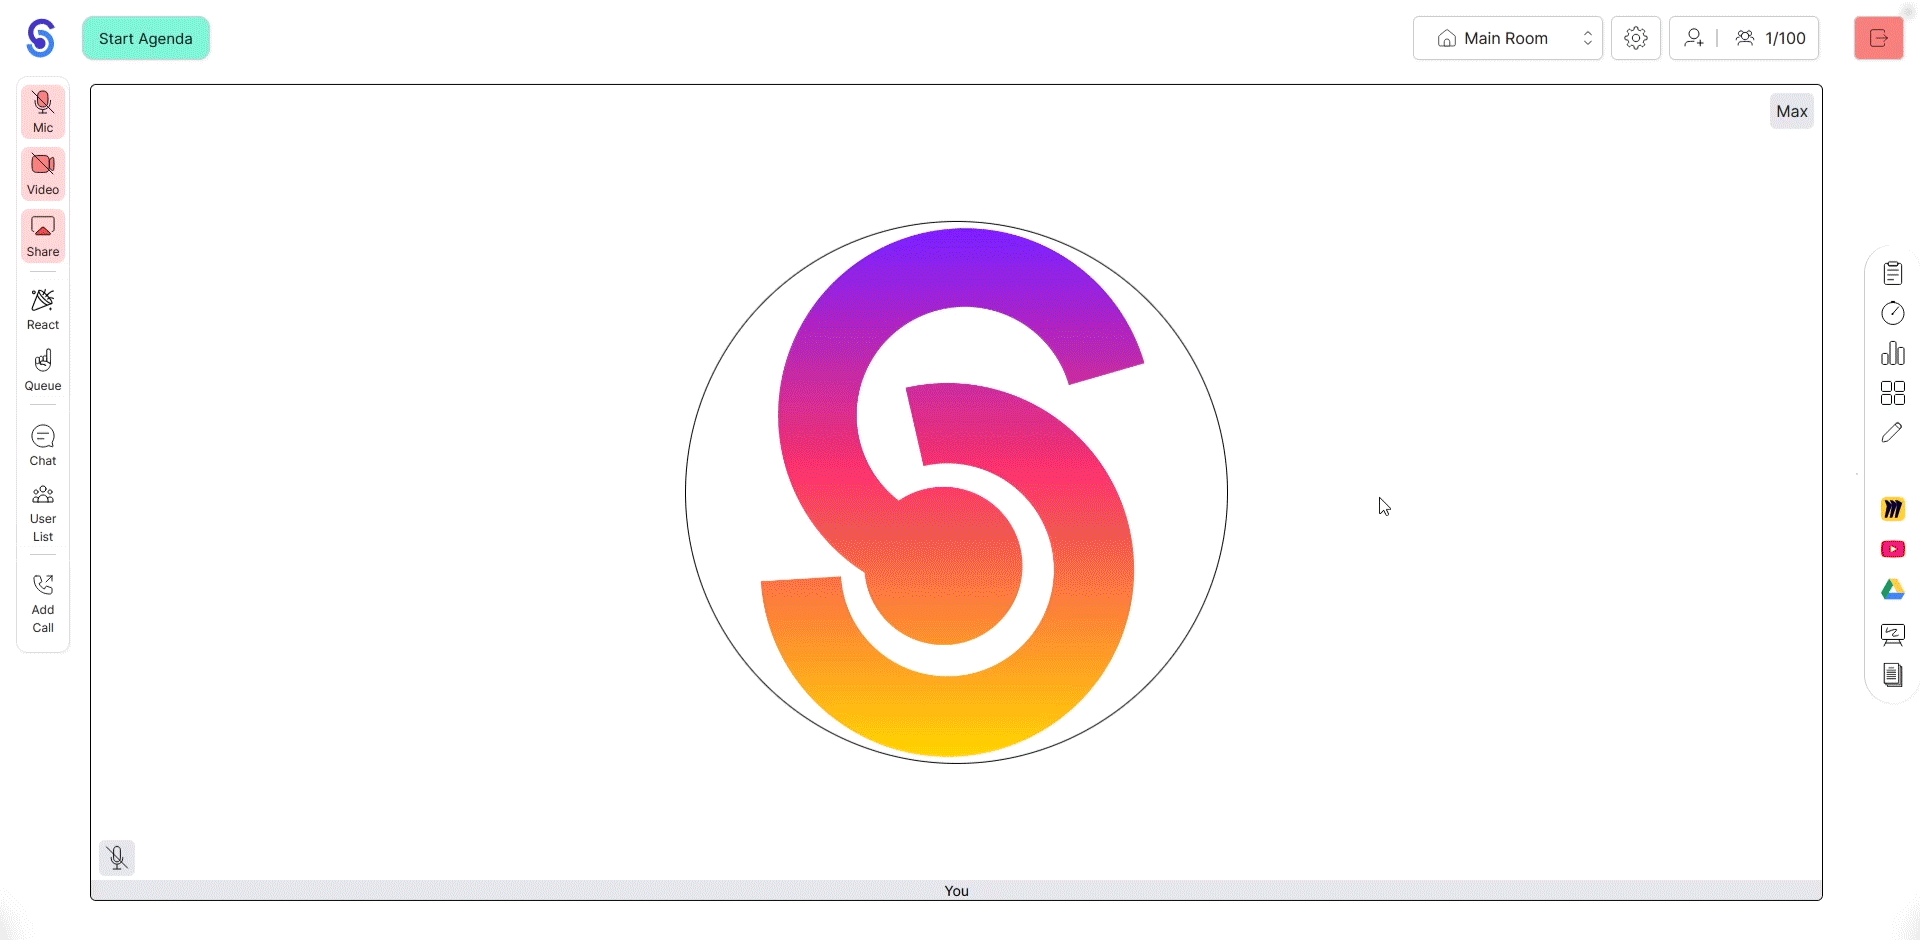The image size is (1920, 940).
Task: Open the timer tool
Action: point(1893,313)
